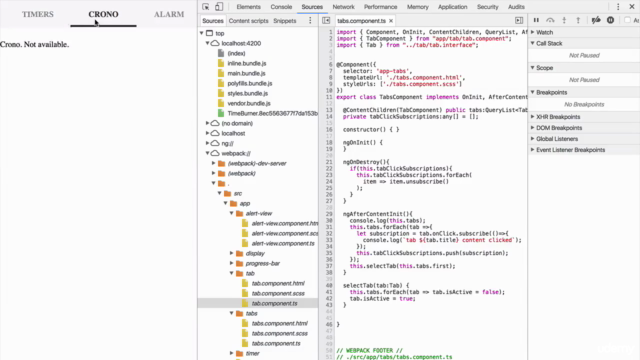Screen dimensions: 640x360
Task: Hide the file navigator sidebar
Action: tap(326, 20)
